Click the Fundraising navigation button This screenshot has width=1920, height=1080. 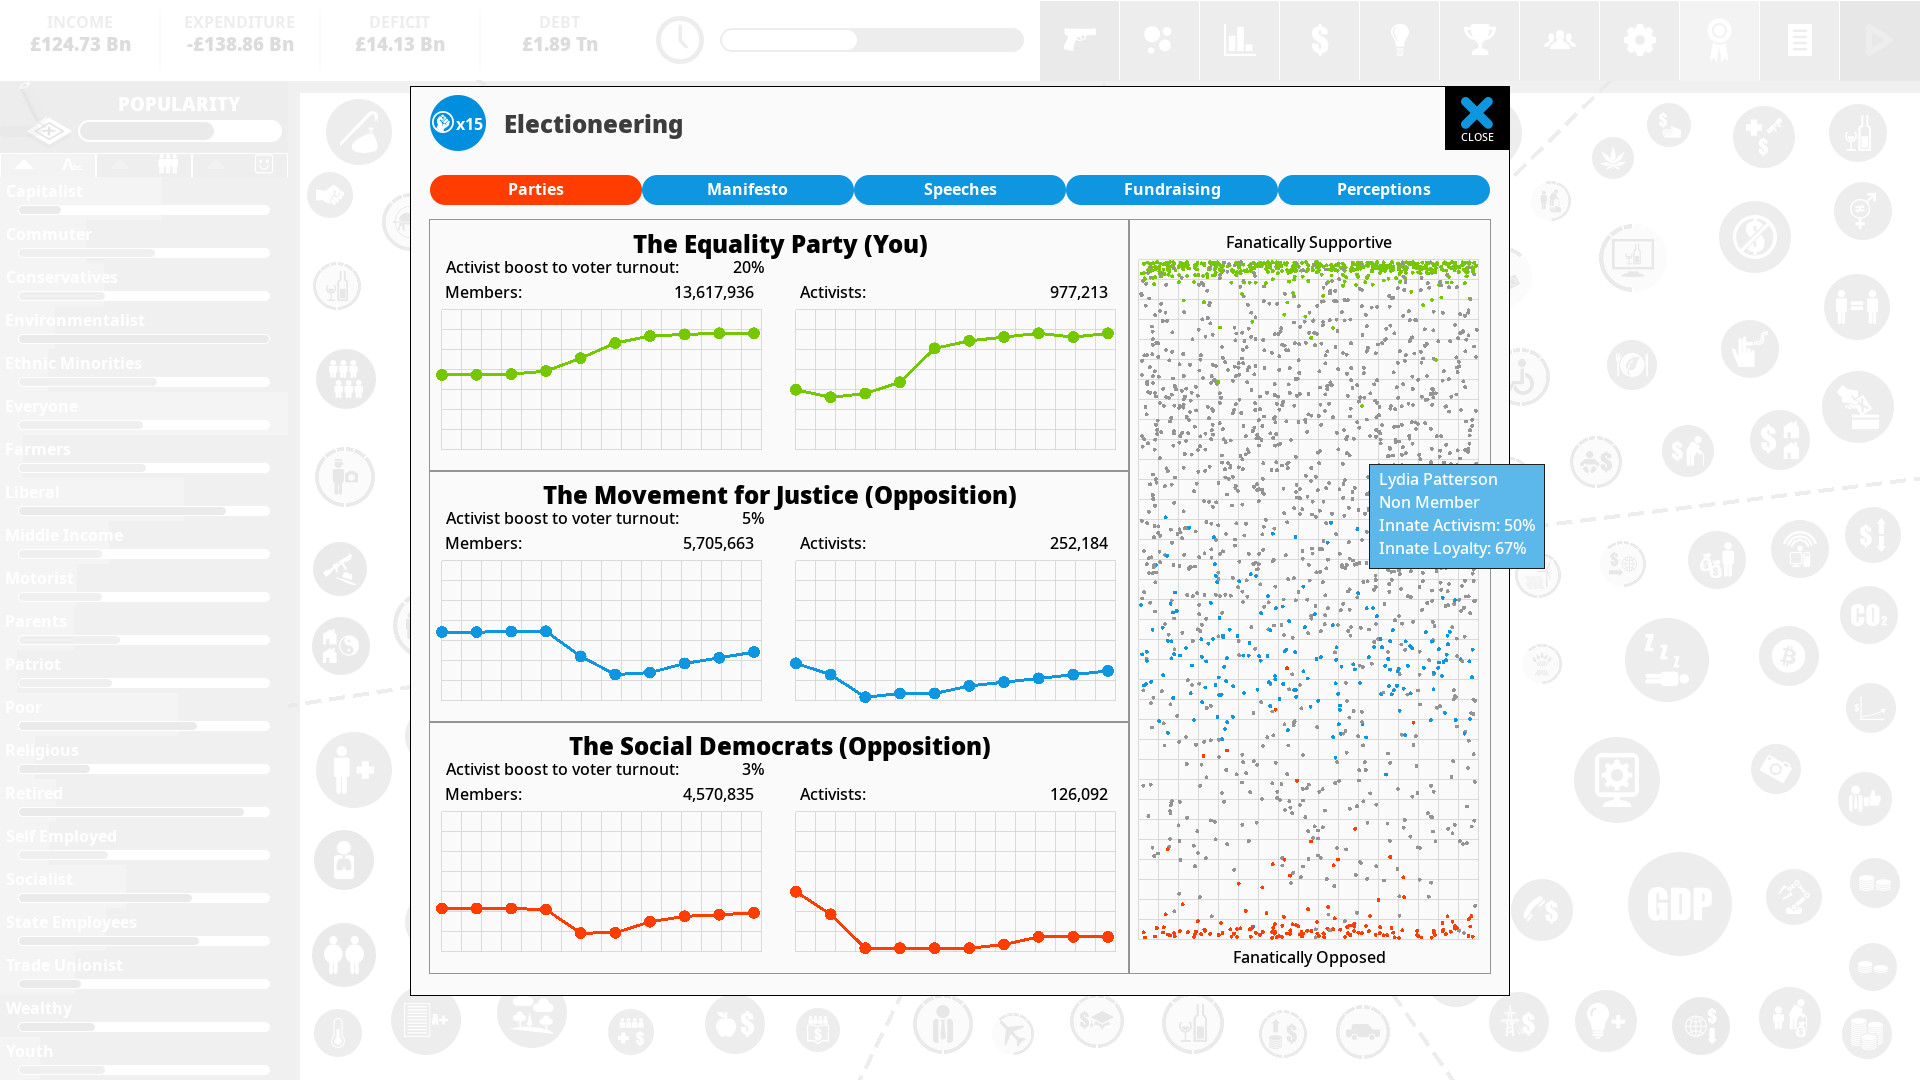tap(1171, 189)
